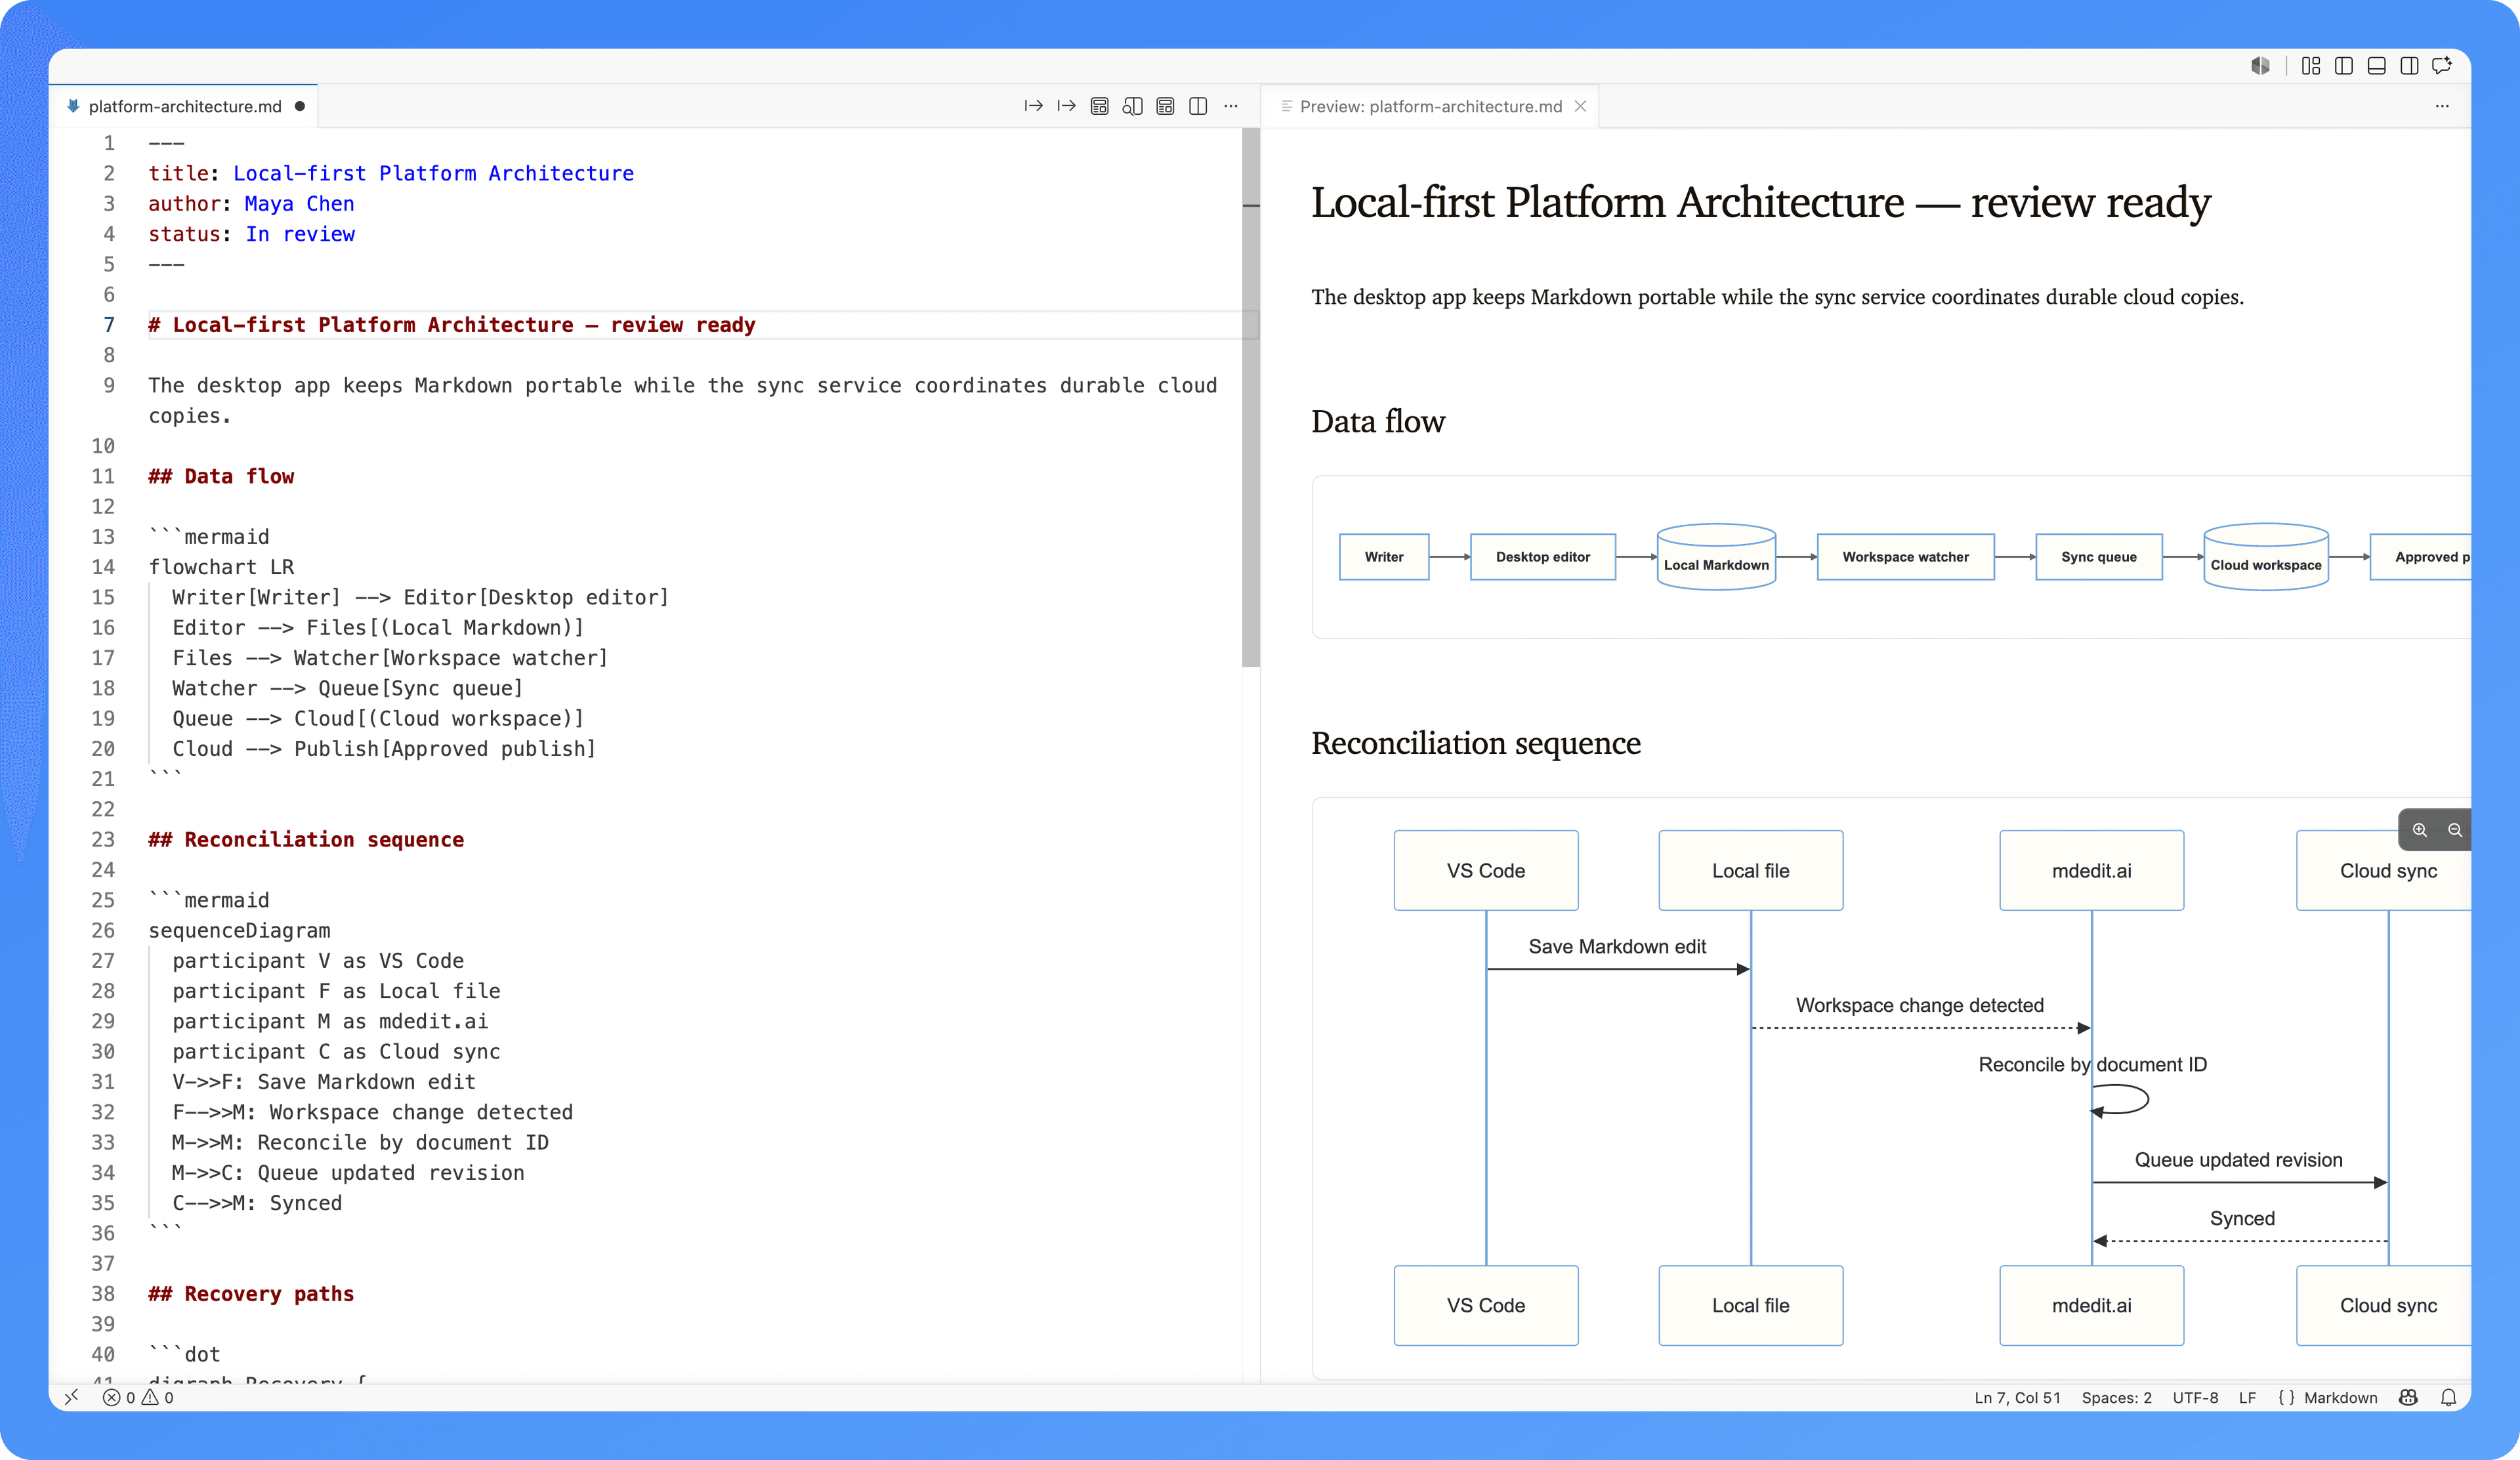Click the hexagon cube icon in the title bar

[x=2260, y=66]
